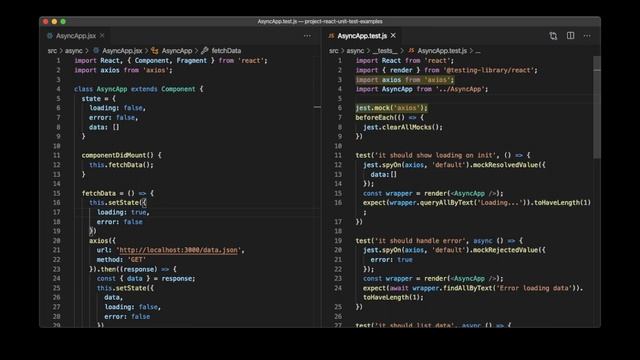This screenshot has height=360, width=640.
Task: Click the green macOS zoom button
Action: point(63,21)
